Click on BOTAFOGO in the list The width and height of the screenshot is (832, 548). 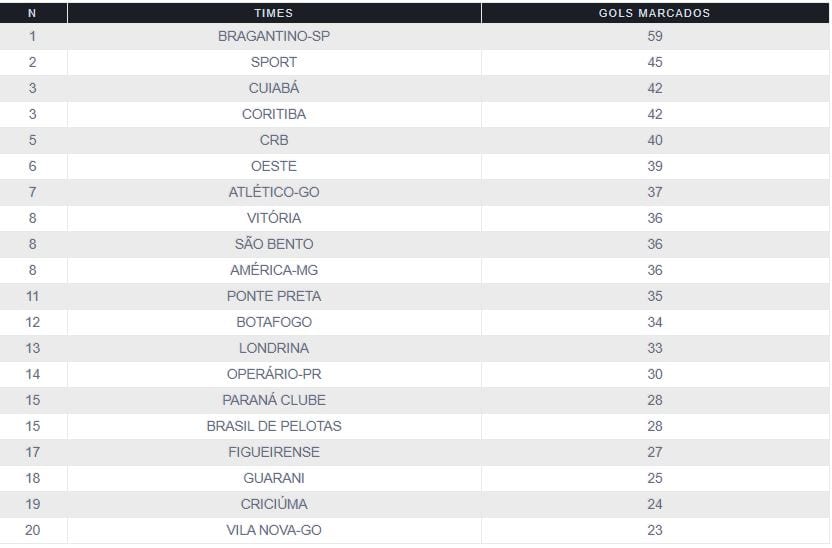[x=274, y=322]
